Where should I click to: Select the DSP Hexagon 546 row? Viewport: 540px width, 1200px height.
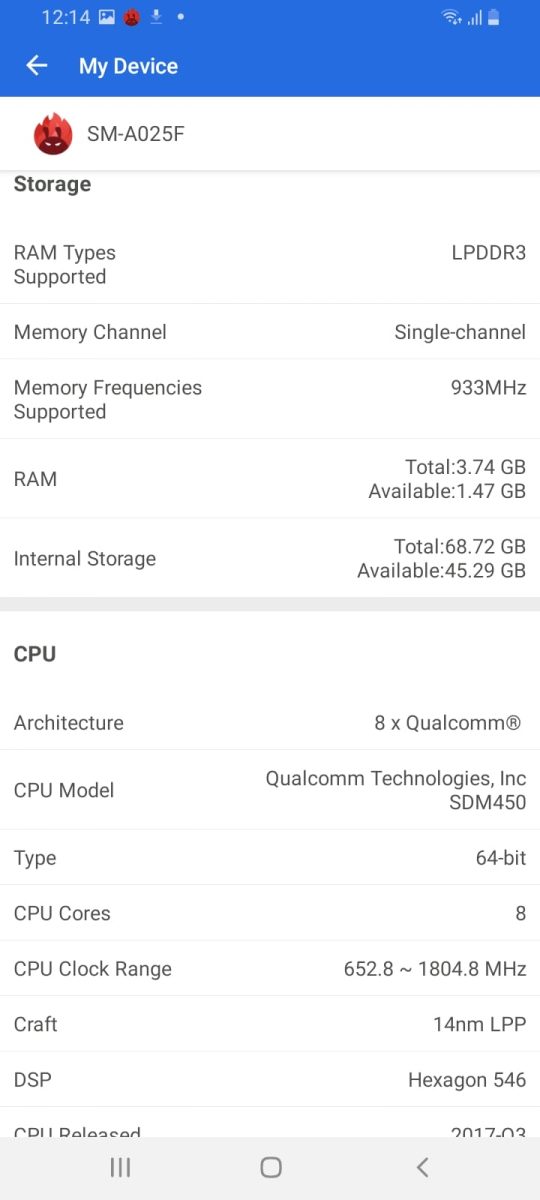[270, 1079]
